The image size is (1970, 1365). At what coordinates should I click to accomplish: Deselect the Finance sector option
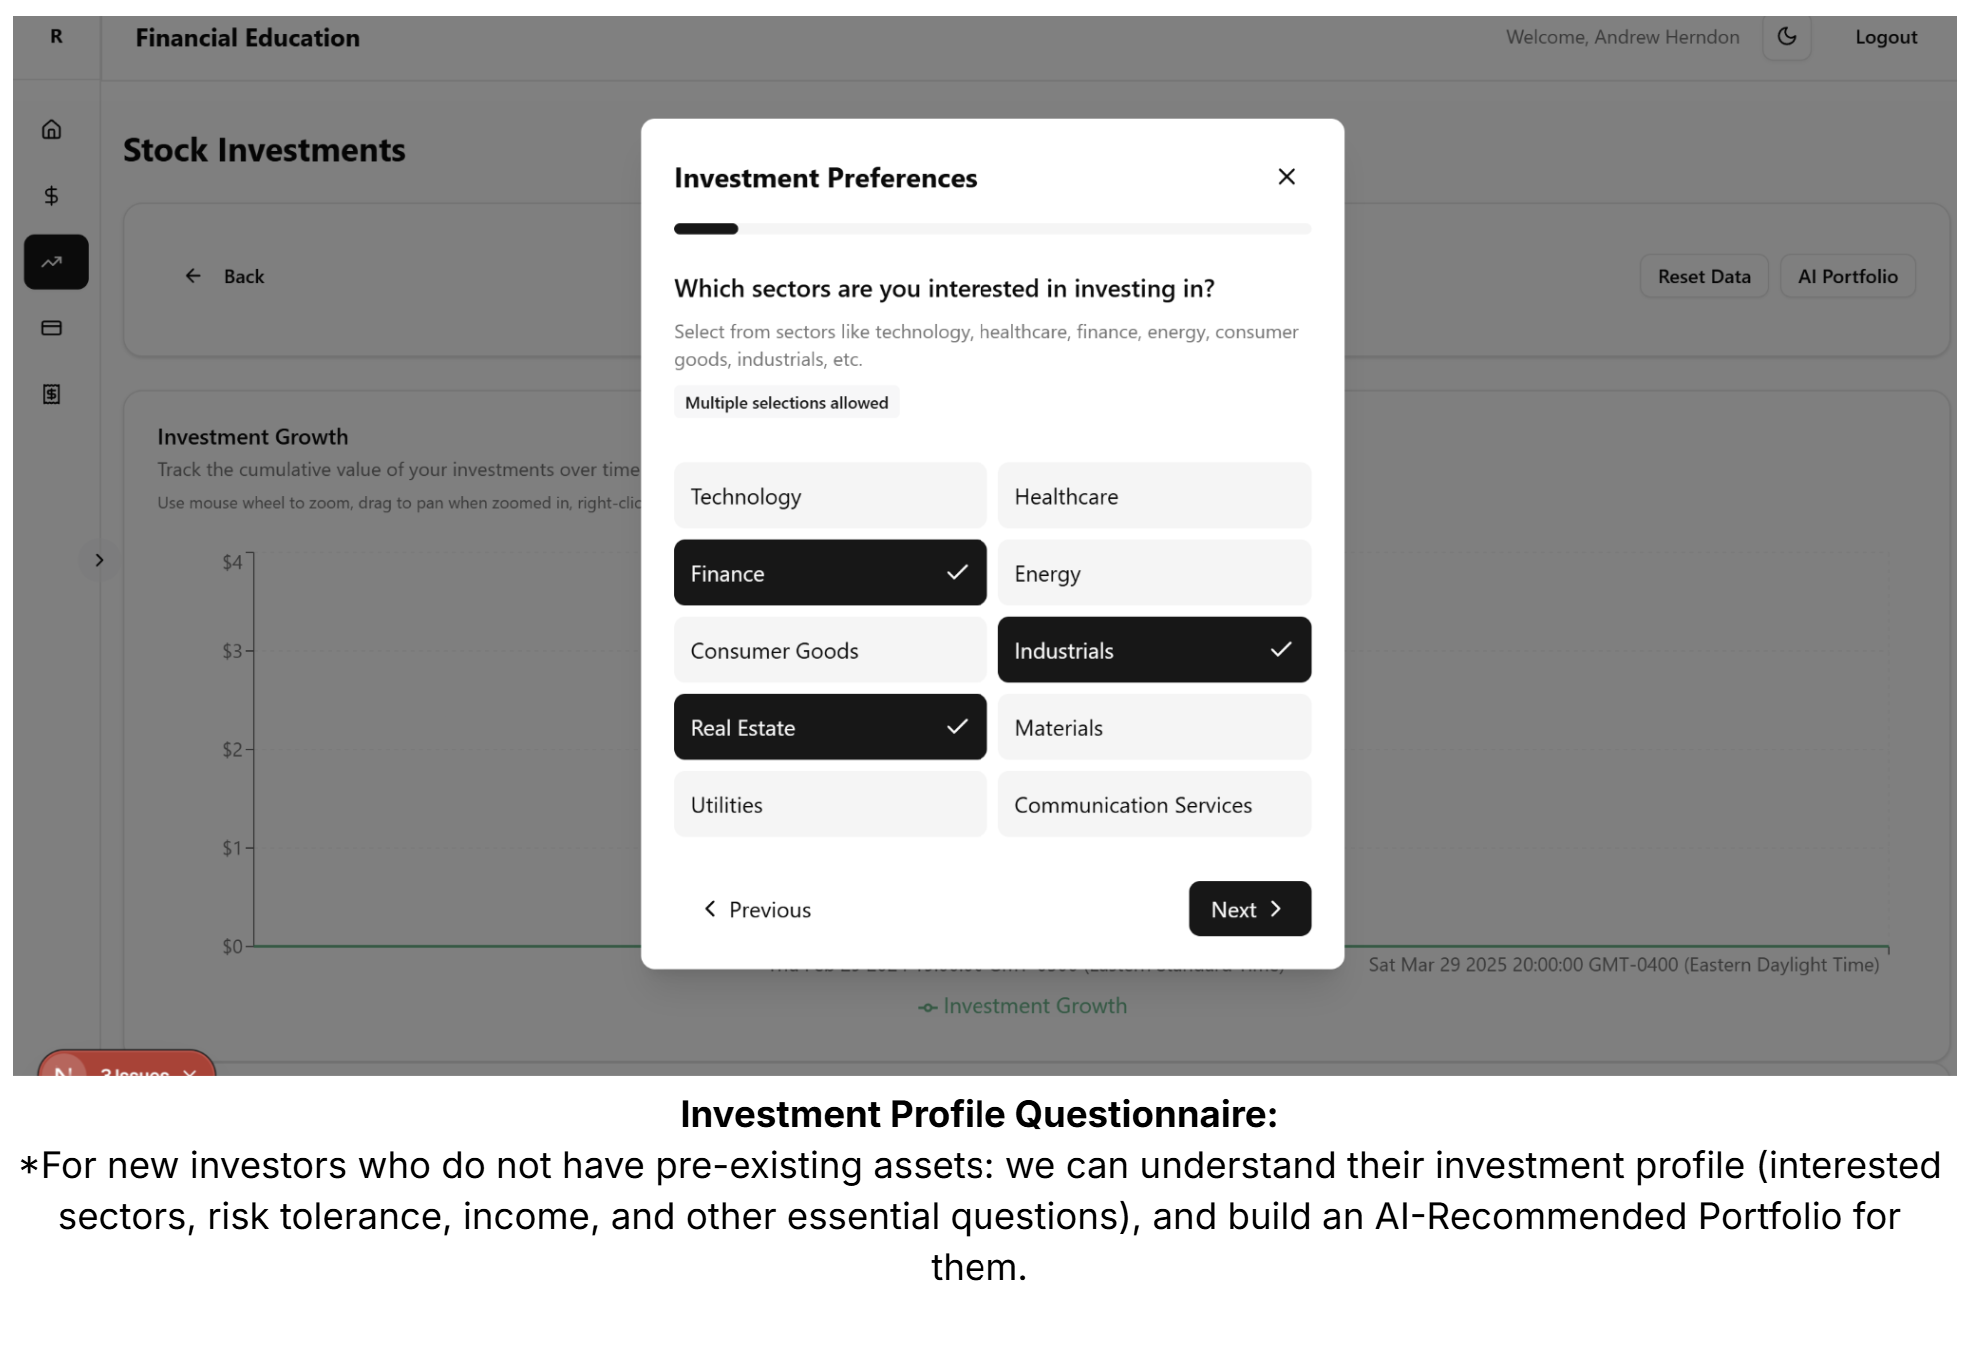pyautogui.click(x=830, y=573)
